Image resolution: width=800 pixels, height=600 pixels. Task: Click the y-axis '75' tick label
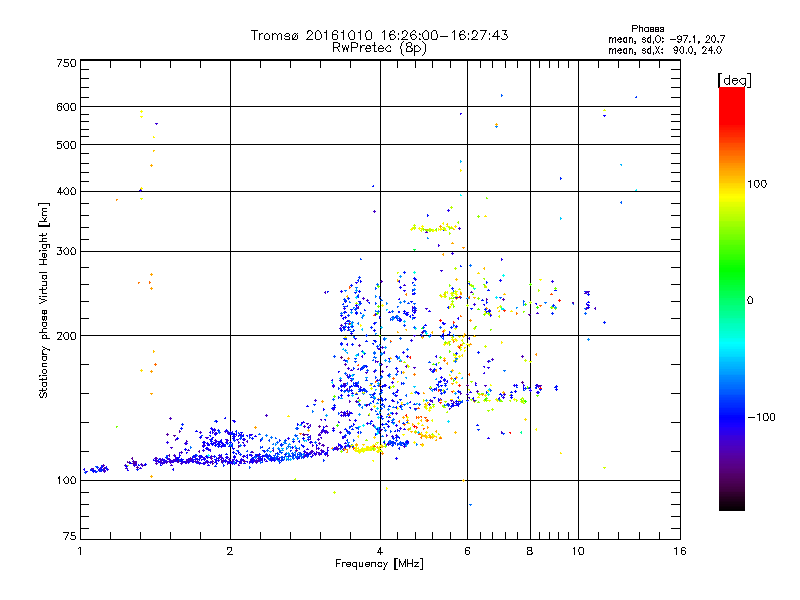(70, 536)
